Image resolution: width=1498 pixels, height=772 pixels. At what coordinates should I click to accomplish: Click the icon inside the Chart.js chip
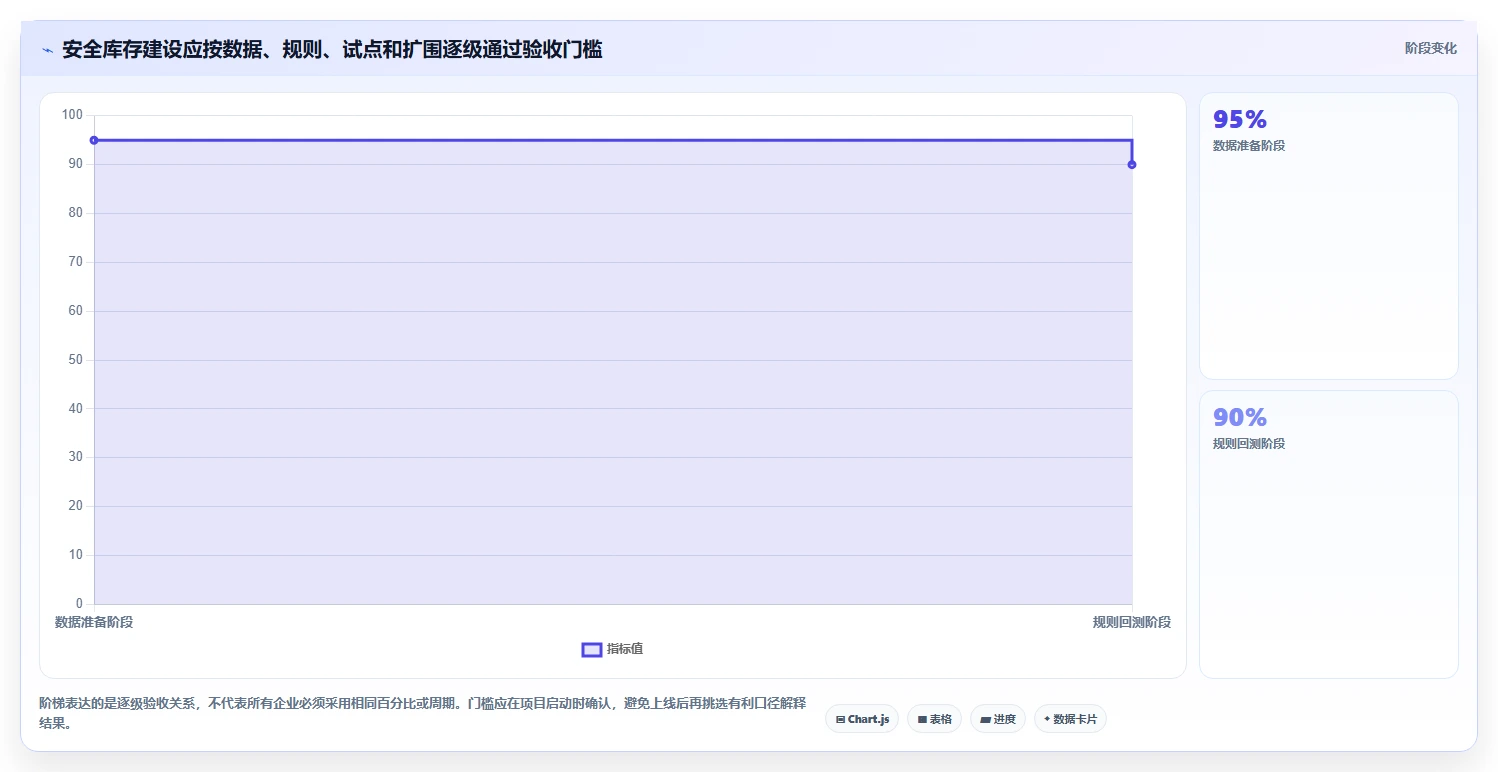840,719
